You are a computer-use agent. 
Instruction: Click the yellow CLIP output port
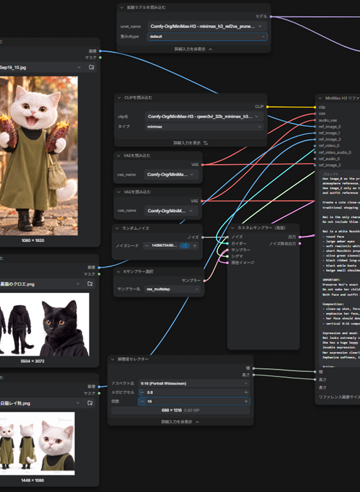(x=267, y=107)
